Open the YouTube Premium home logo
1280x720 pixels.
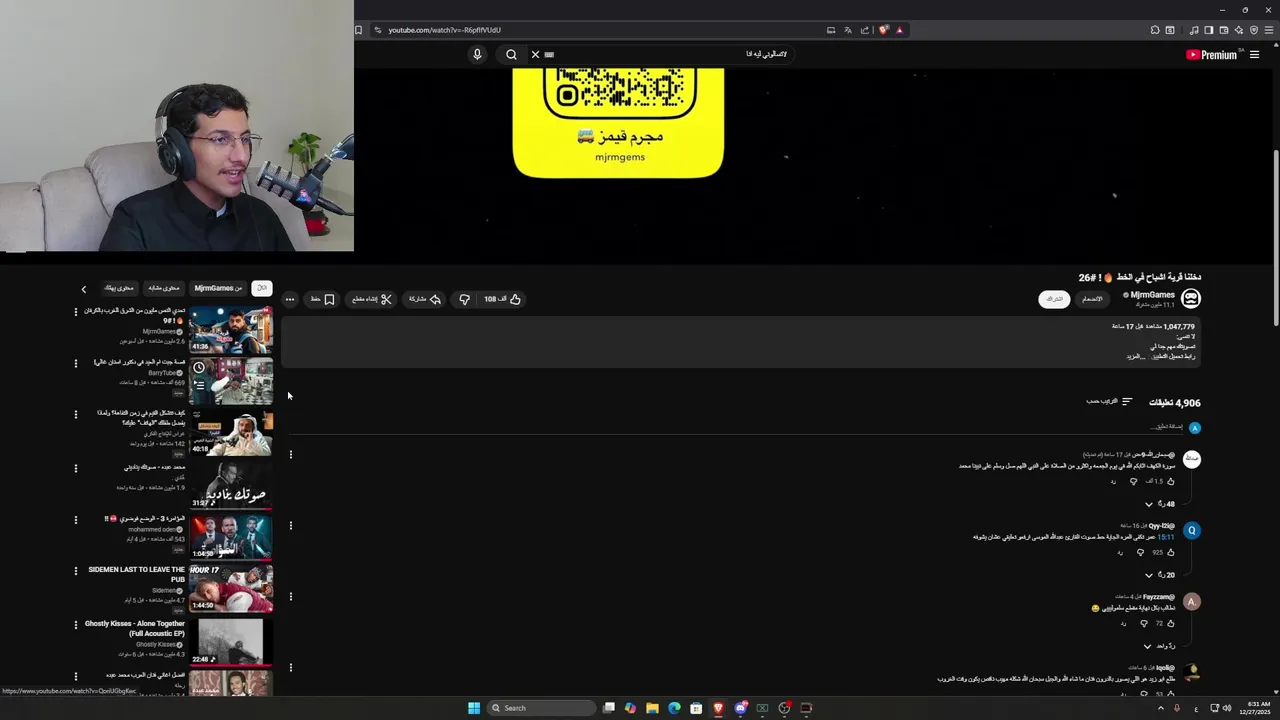coord(1212,55)
